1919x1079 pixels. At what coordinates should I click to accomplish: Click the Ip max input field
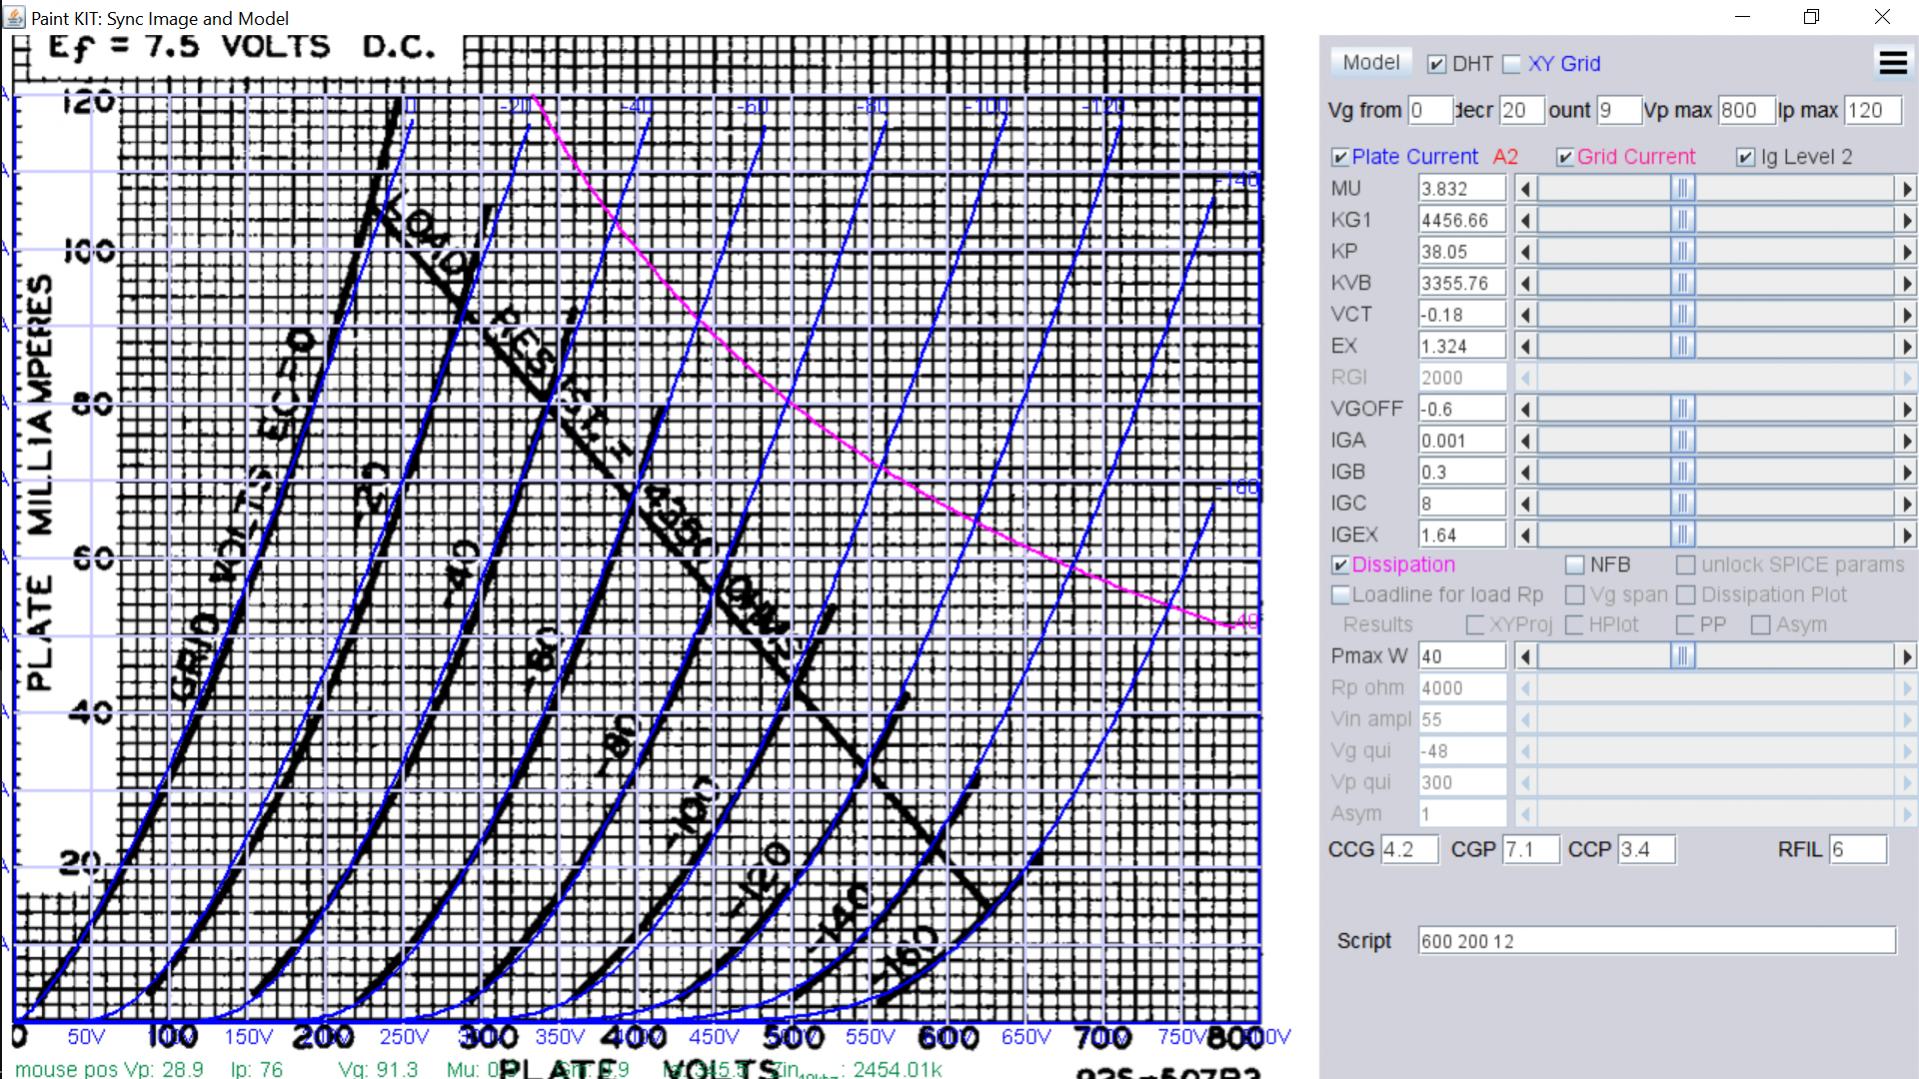[1873, 110]
